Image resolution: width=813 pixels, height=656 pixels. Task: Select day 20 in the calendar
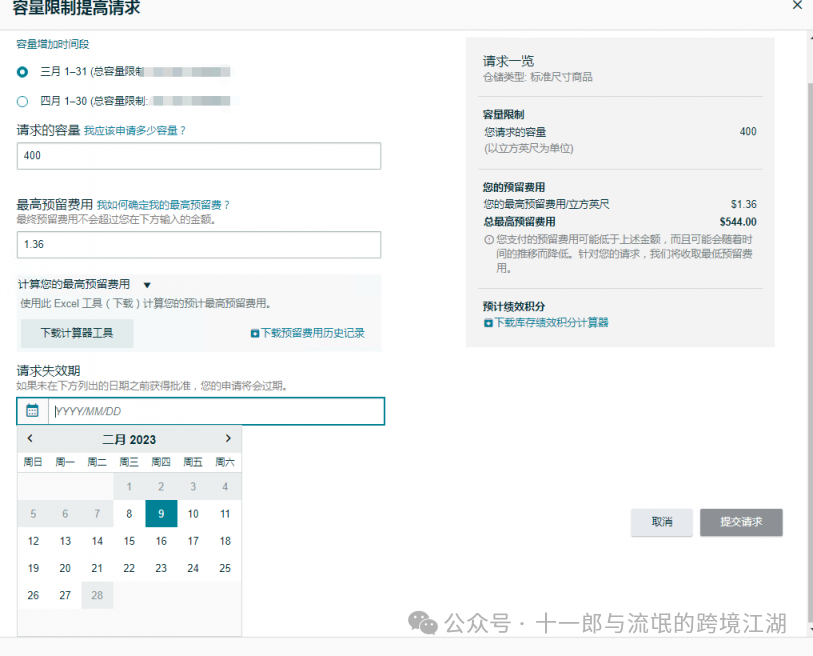(x=65, y=568)
